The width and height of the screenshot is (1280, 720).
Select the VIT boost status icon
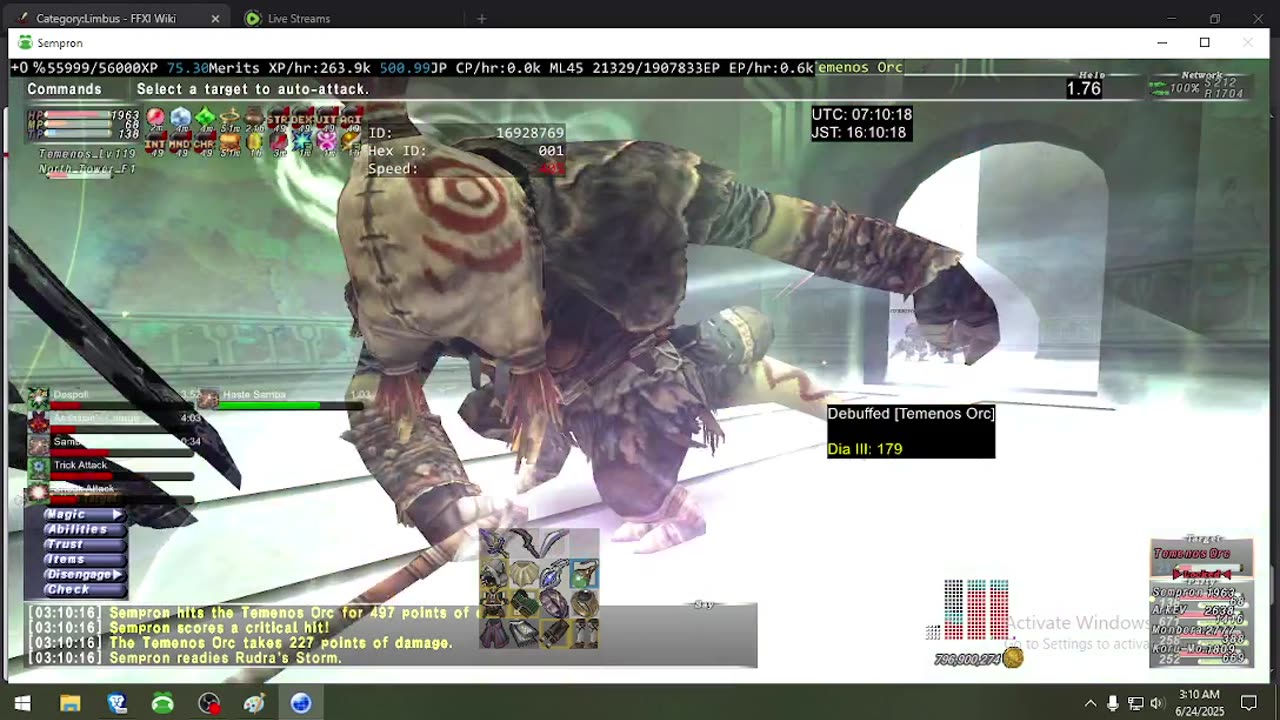(327, 118)
